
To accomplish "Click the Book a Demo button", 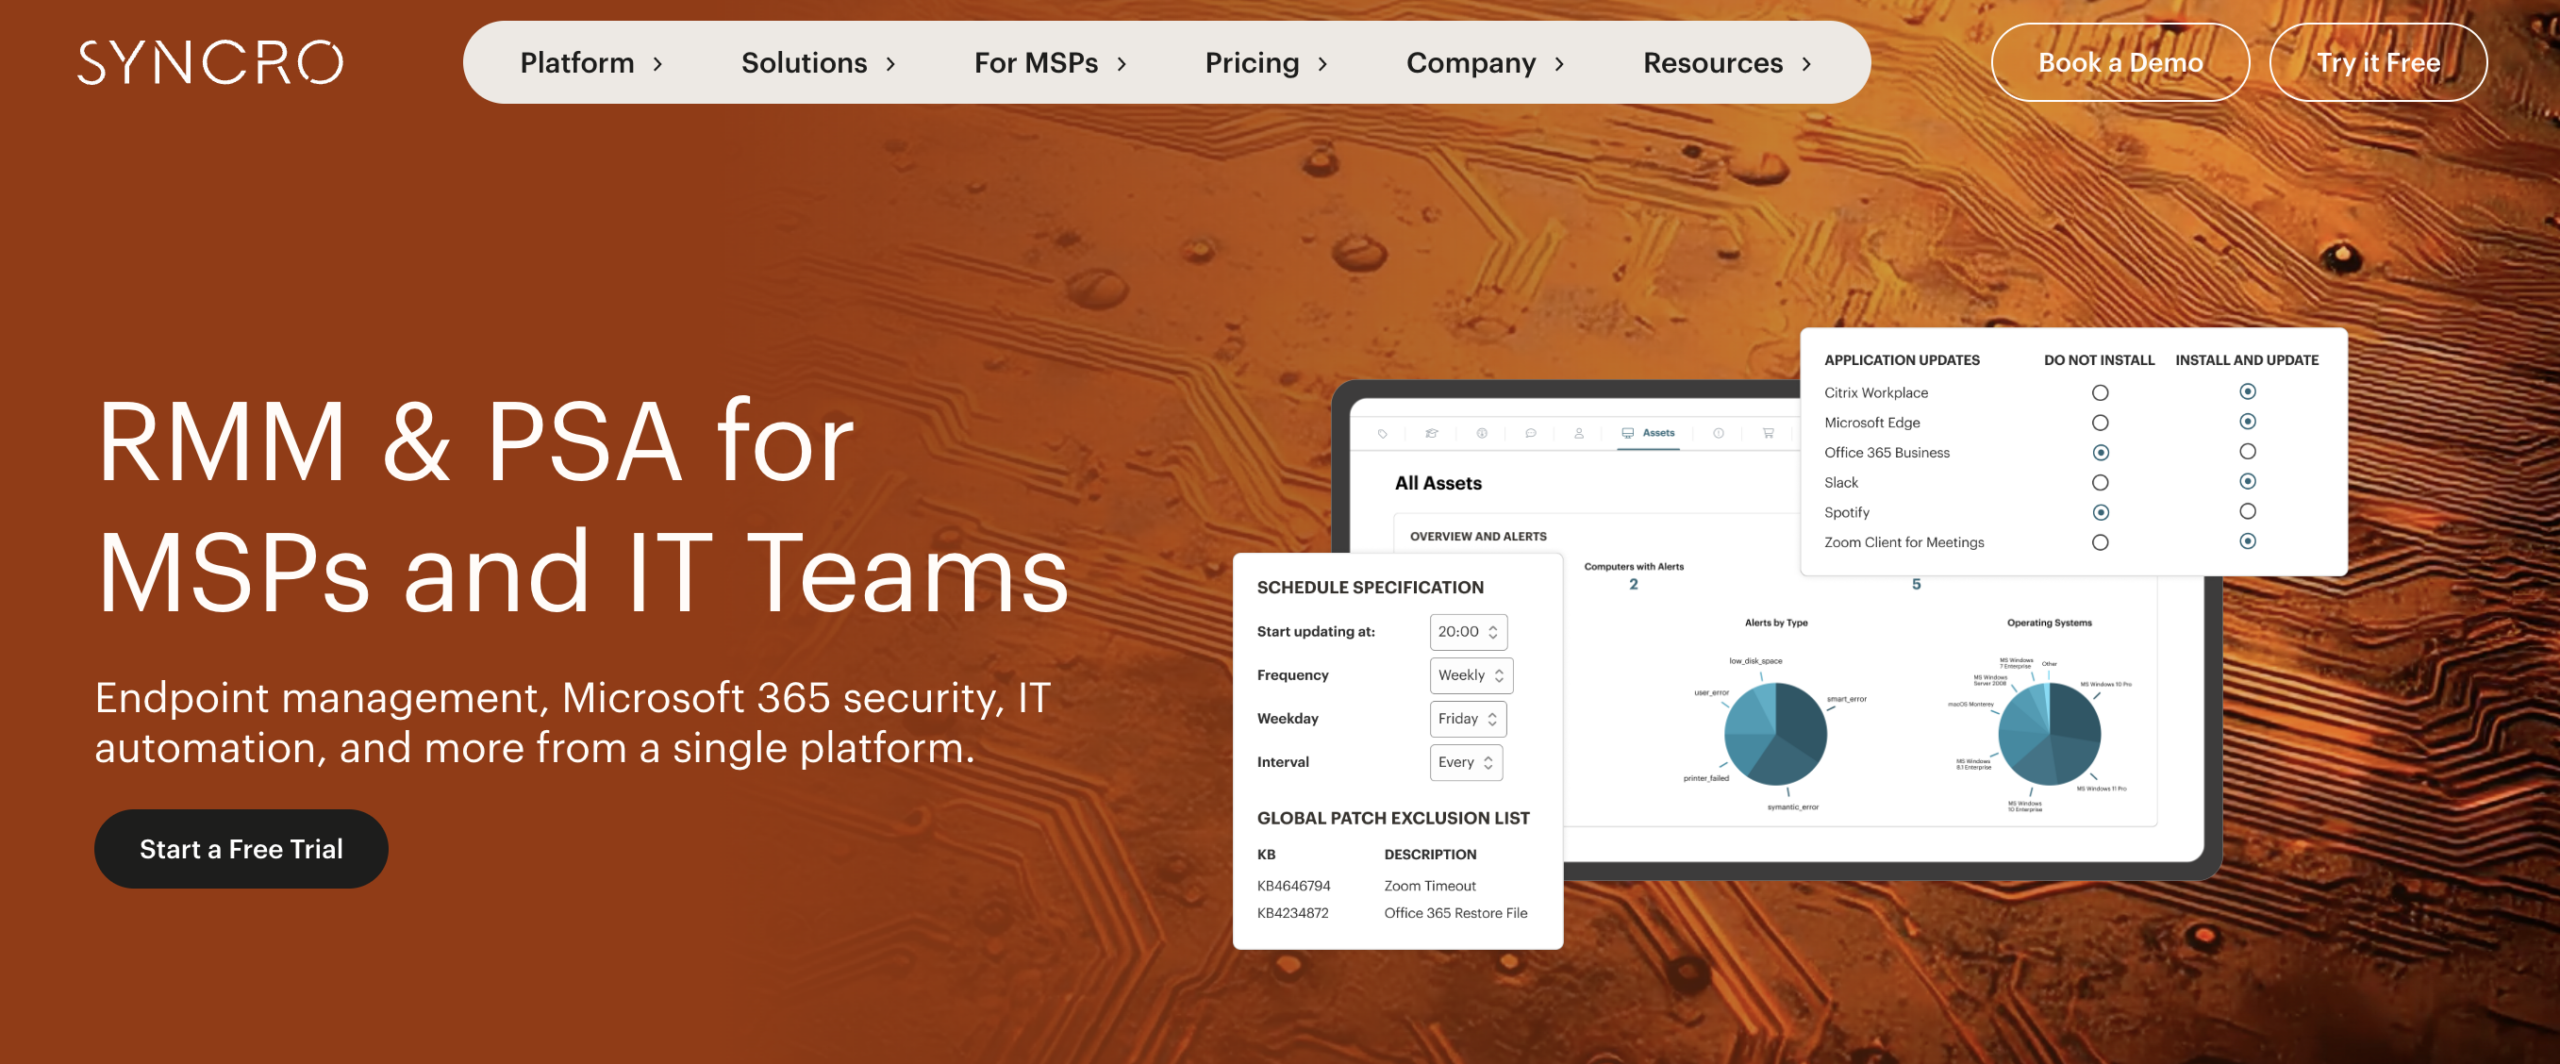I will pyautogui.click(x=2120, y=62).
